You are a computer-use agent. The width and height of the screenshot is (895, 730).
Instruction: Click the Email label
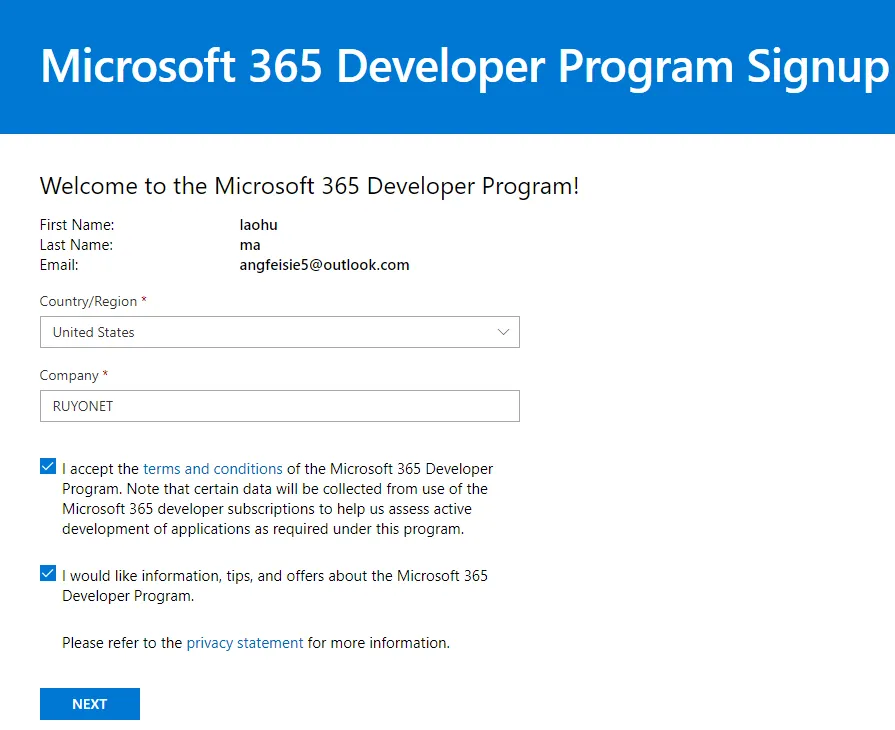click(59, 265)
